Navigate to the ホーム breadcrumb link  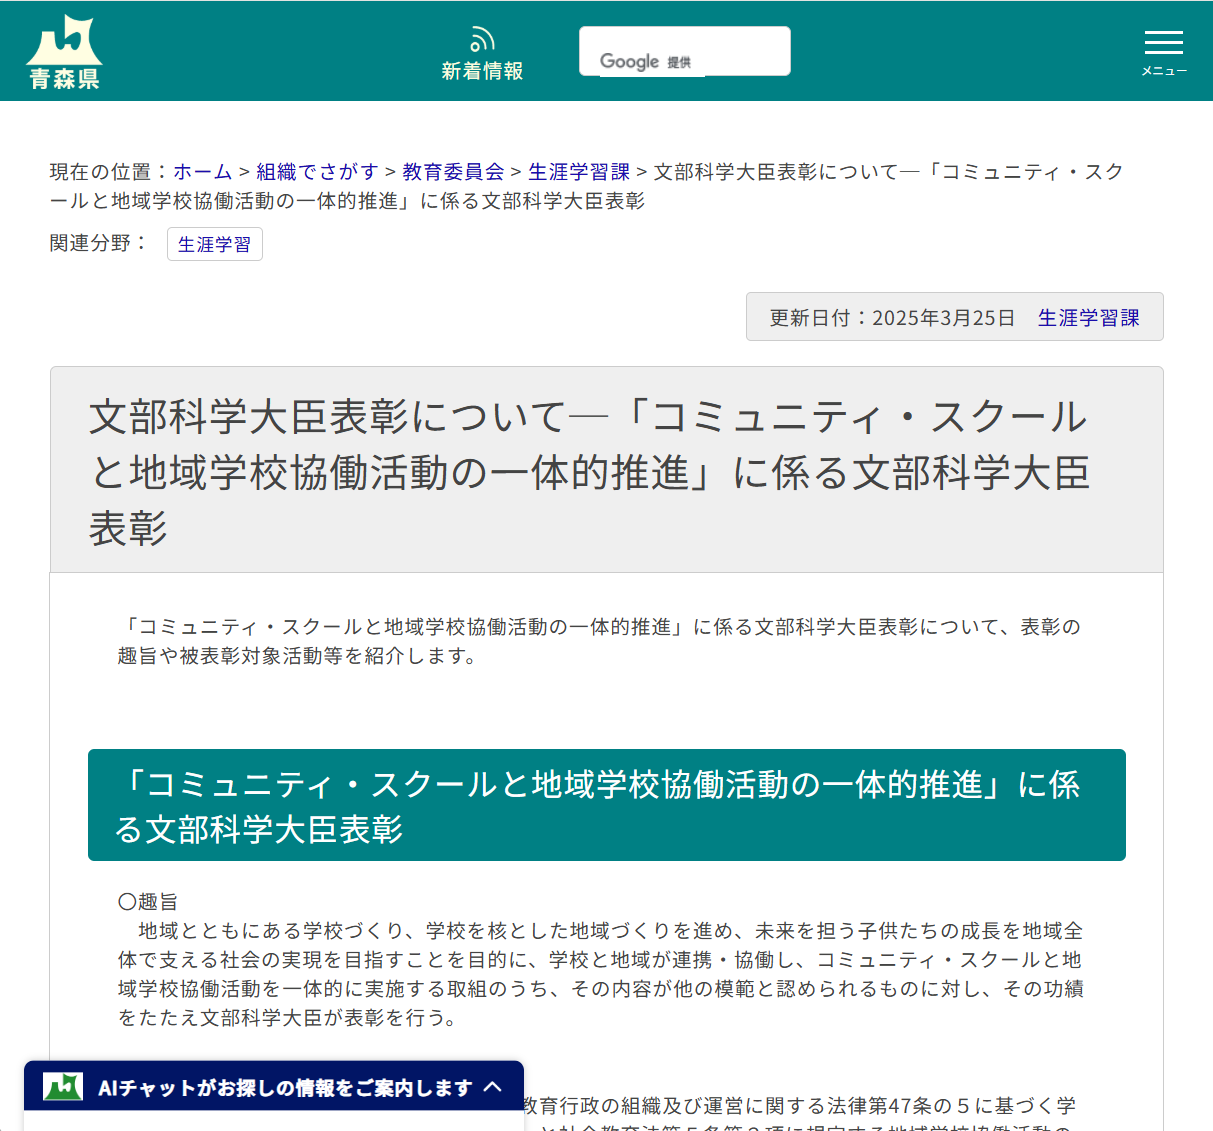(x=202, y=171)
